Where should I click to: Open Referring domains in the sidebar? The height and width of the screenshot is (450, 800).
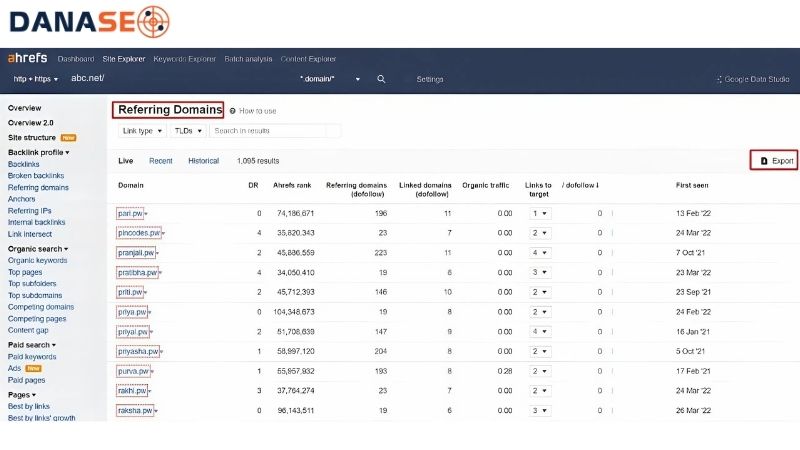coord(38,187)
